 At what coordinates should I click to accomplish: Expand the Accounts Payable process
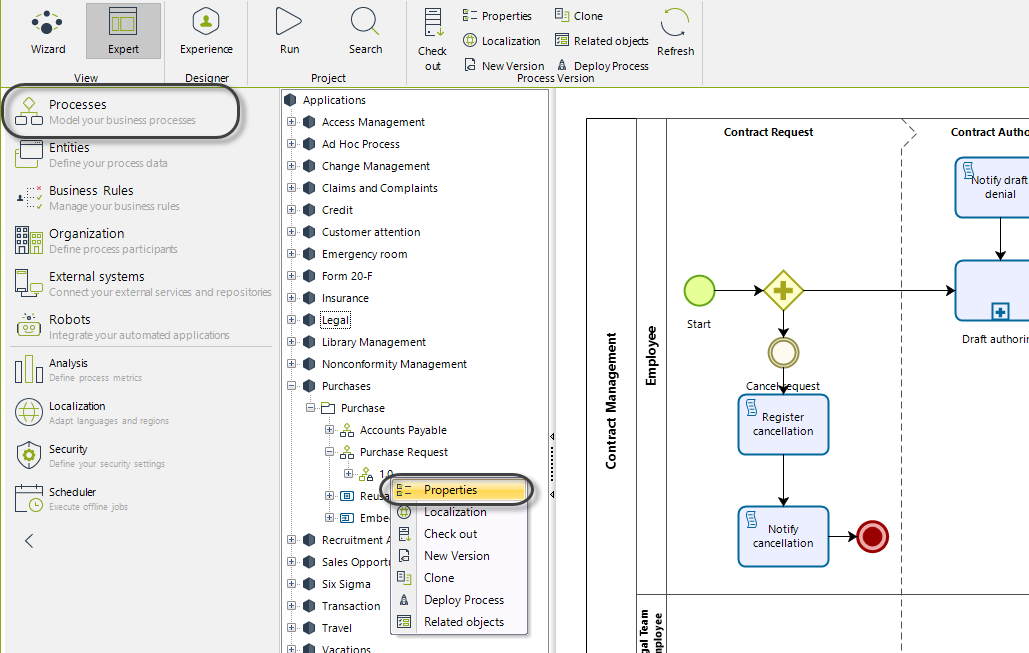tap(329, 430)
